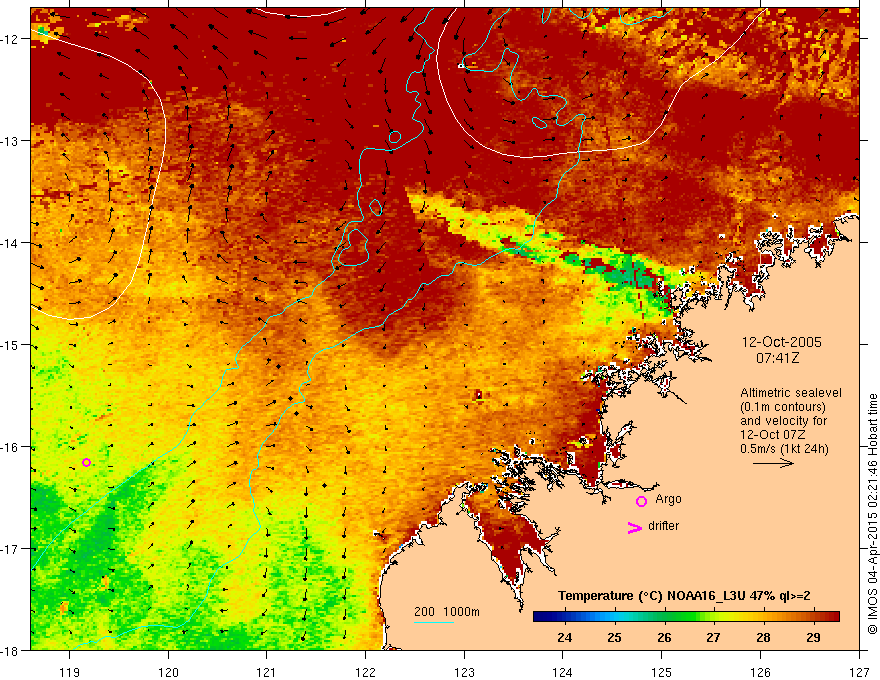
Task: Click the color bar tick label 25
Action: 615,638
